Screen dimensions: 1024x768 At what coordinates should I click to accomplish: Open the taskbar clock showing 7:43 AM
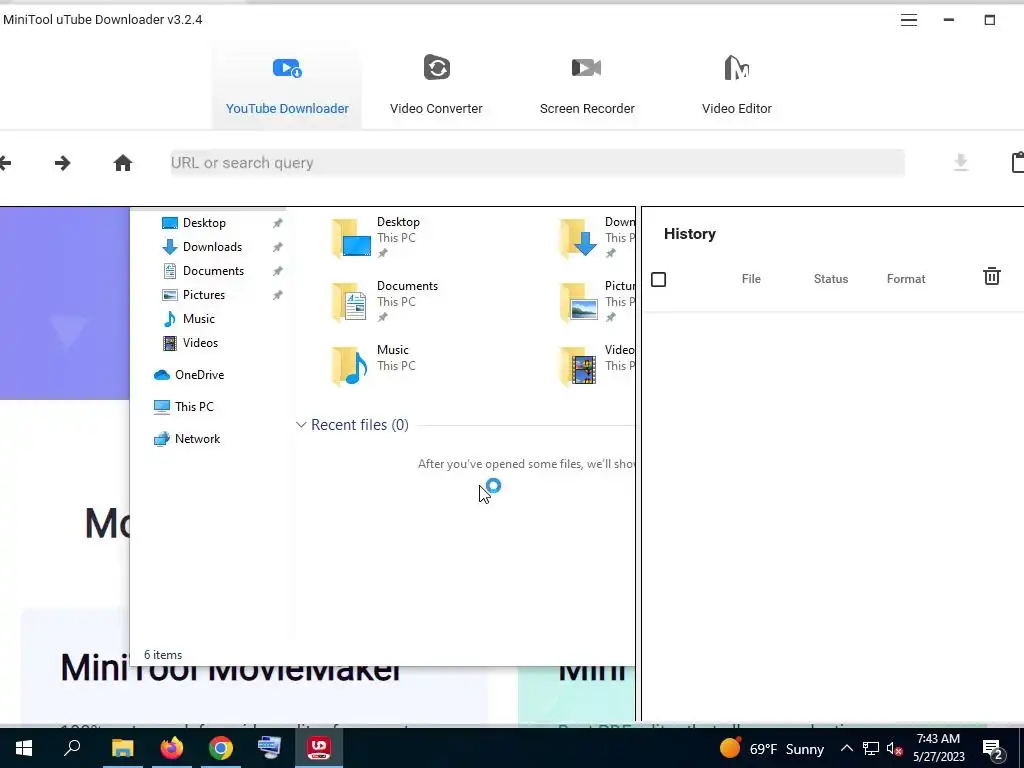[938, 748]
